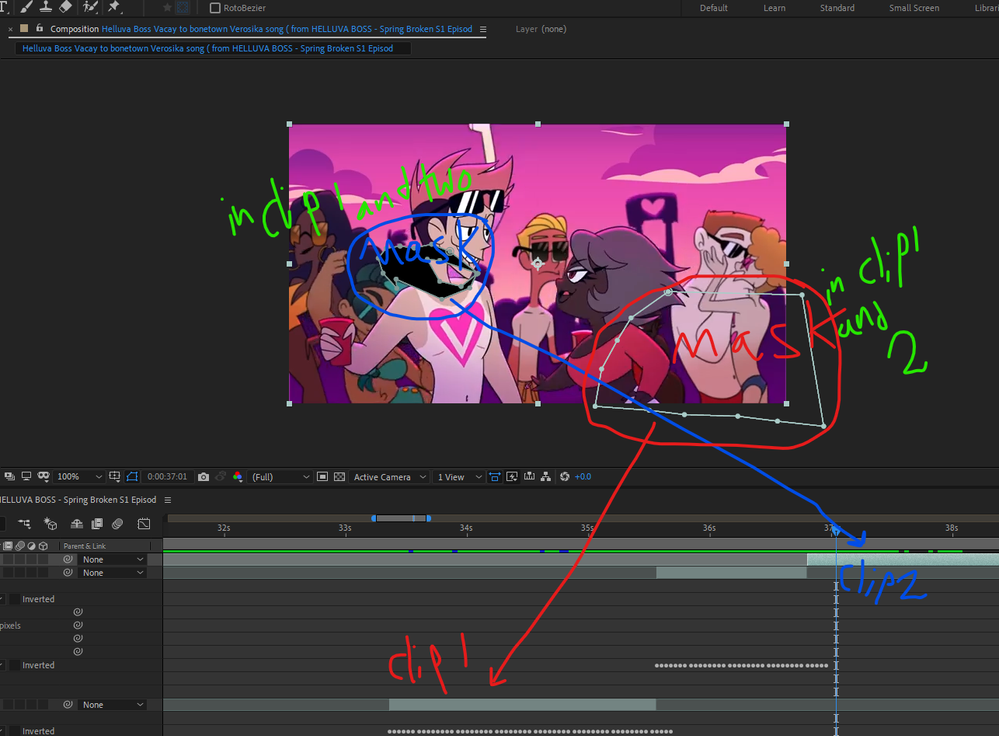Check the bottommost Inverted checkbox
Image resolution: width=999 pixels, height=736 pixels.
15,731
